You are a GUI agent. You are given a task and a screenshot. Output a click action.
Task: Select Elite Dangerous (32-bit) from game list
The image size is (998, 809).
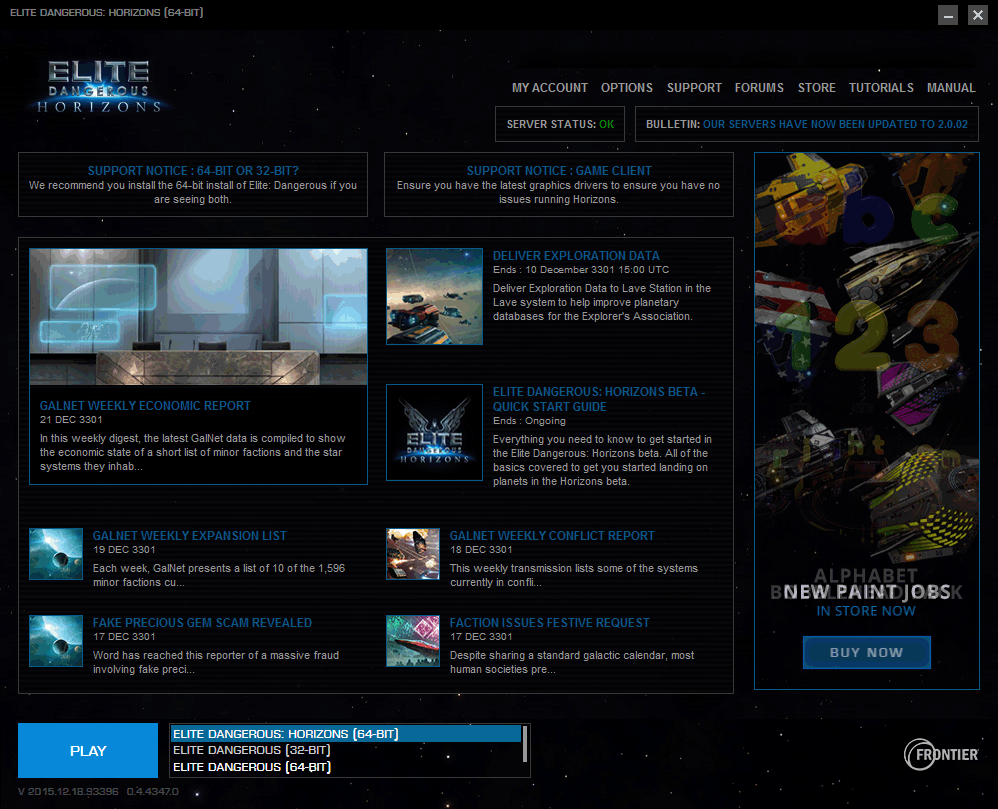point(346,750)
